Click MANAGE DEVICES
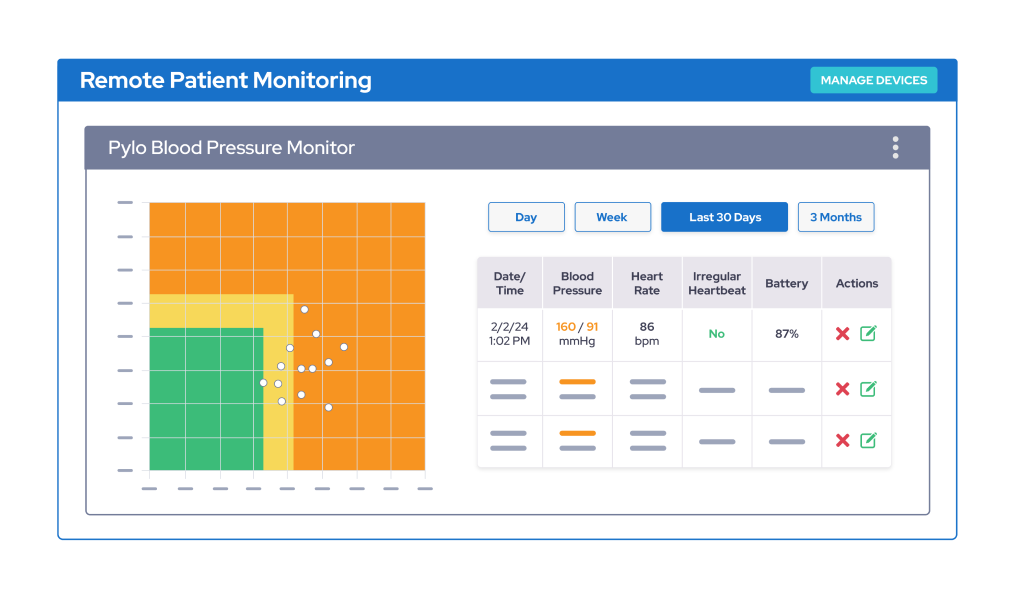The width and height of the screenshot is (1016, 596). click(x=873, y=80)
